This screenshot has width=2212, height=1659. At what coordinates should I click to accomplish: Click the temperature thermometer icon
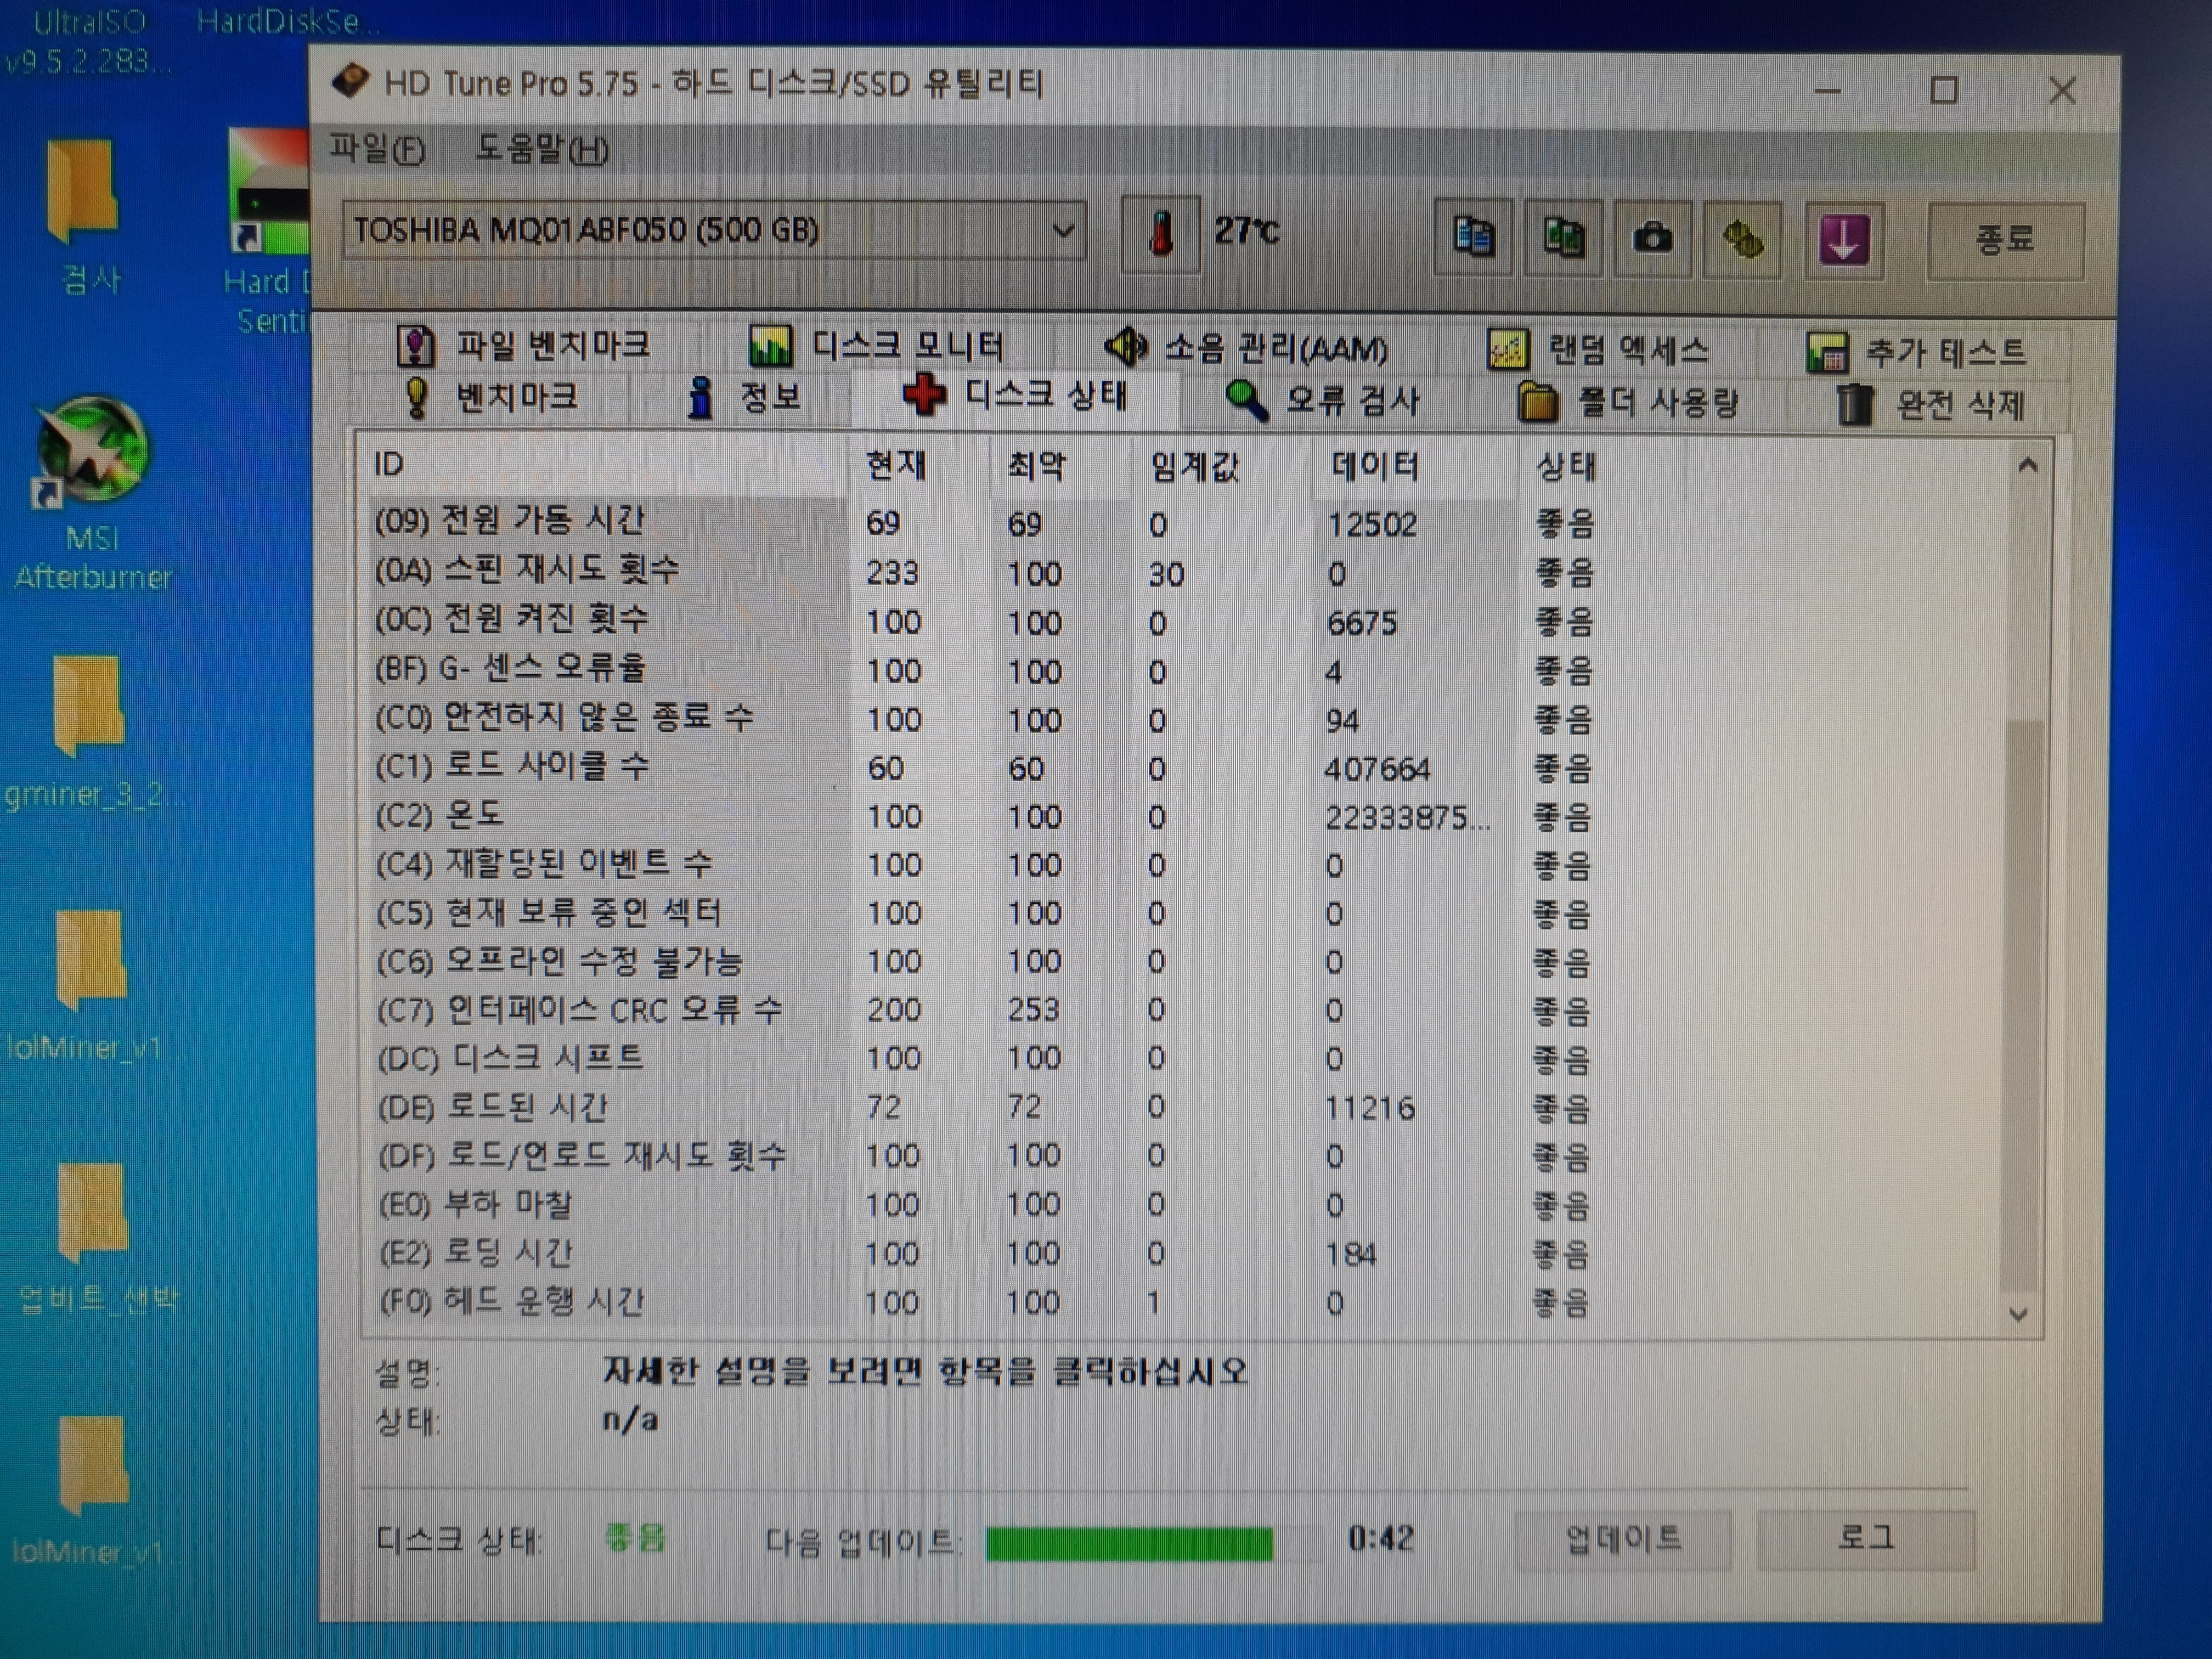(1161, 234)
